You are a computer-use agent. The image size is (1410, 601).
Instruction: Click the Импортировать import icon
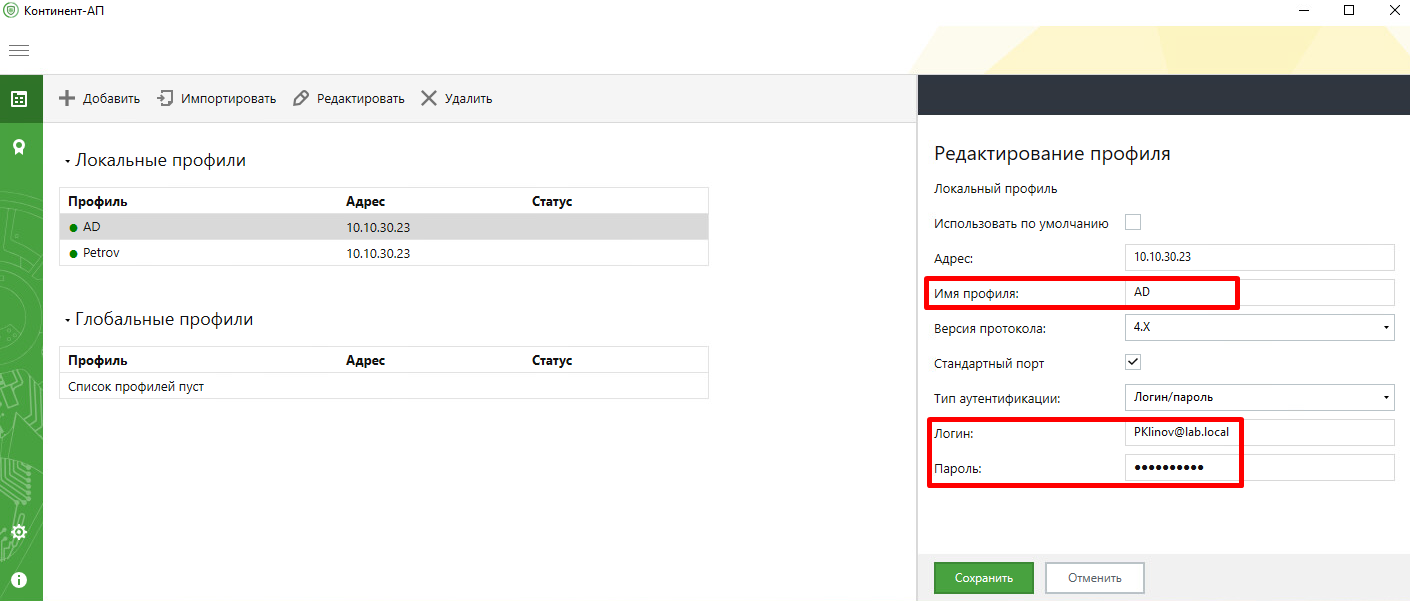coord(166,98)
